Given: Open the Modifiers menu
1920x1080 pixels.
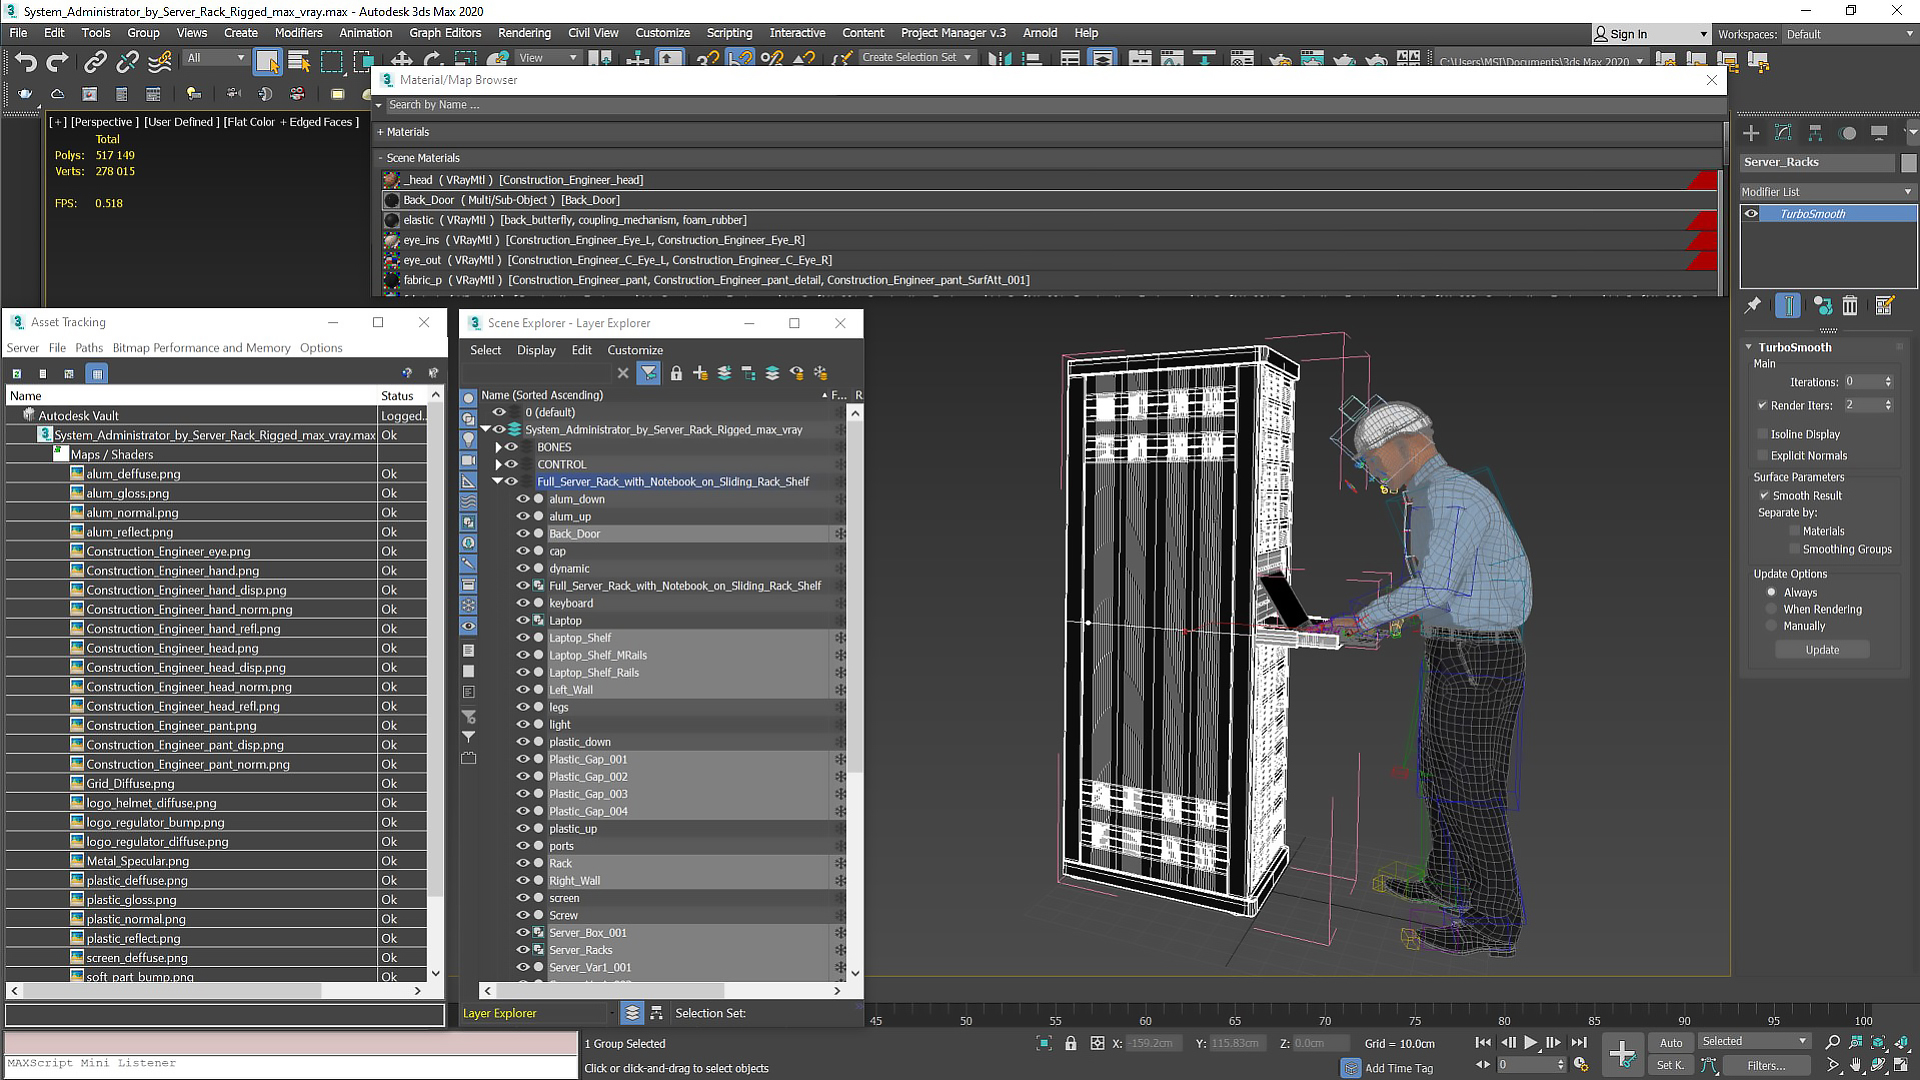Looking at the screenshot, I should pyautogui.click(x=298, y=33).
